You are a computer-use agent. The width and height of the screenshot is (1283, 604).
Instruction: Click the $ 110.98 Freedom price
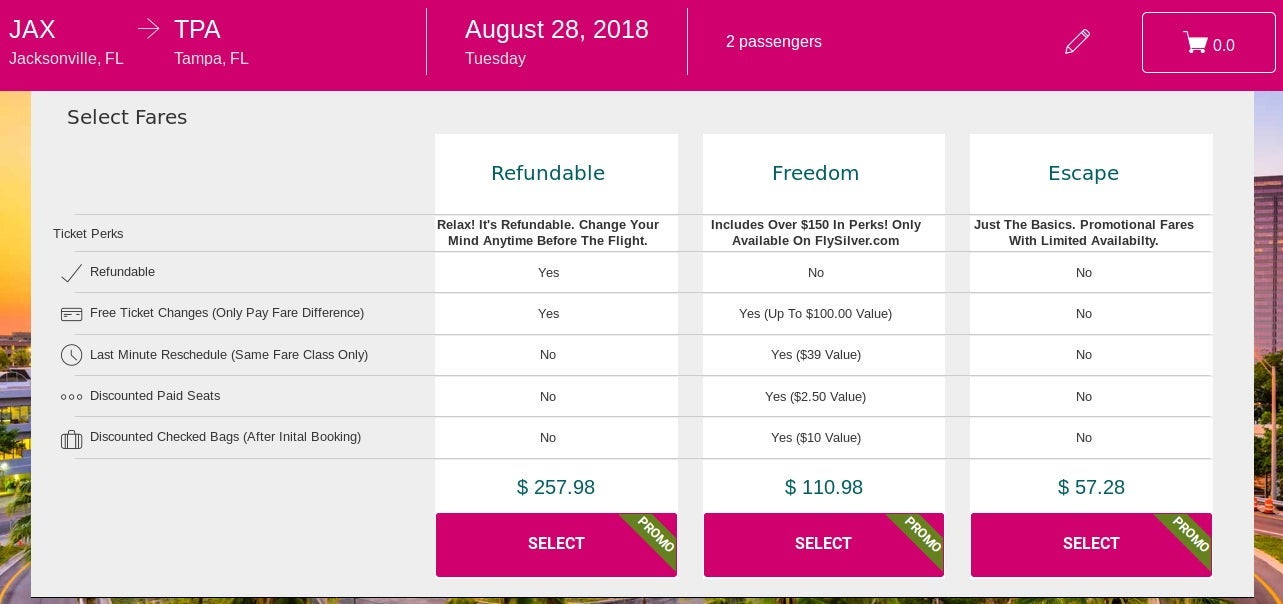(823, 487)
